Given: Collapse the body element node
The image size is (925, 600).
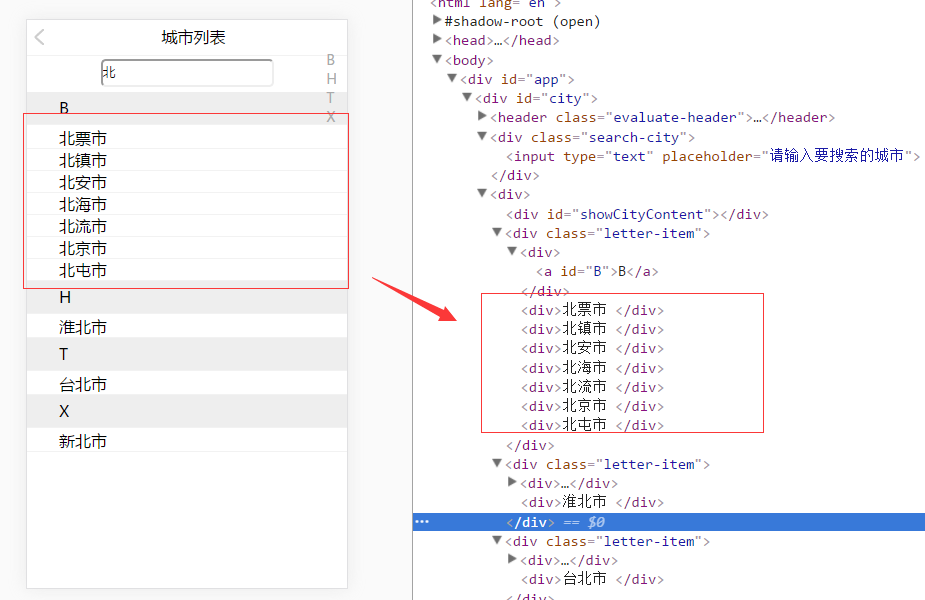Looking at the screenshot, I should 437,59.
